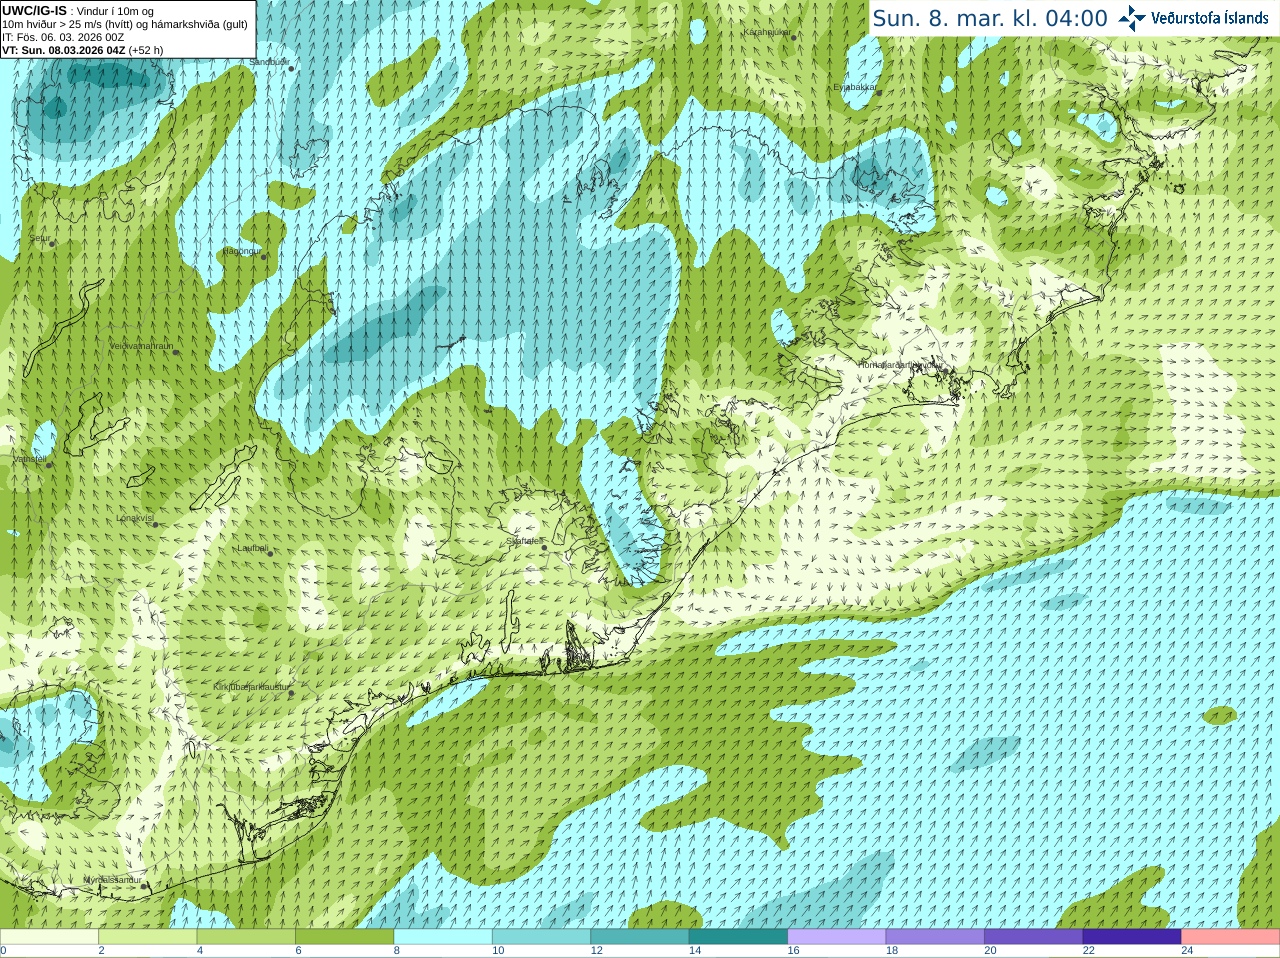This screenshot has width=1280, height=958.
Task: Click the 2–4 m/s light green legend swatch
Action: tap(147, 937)
